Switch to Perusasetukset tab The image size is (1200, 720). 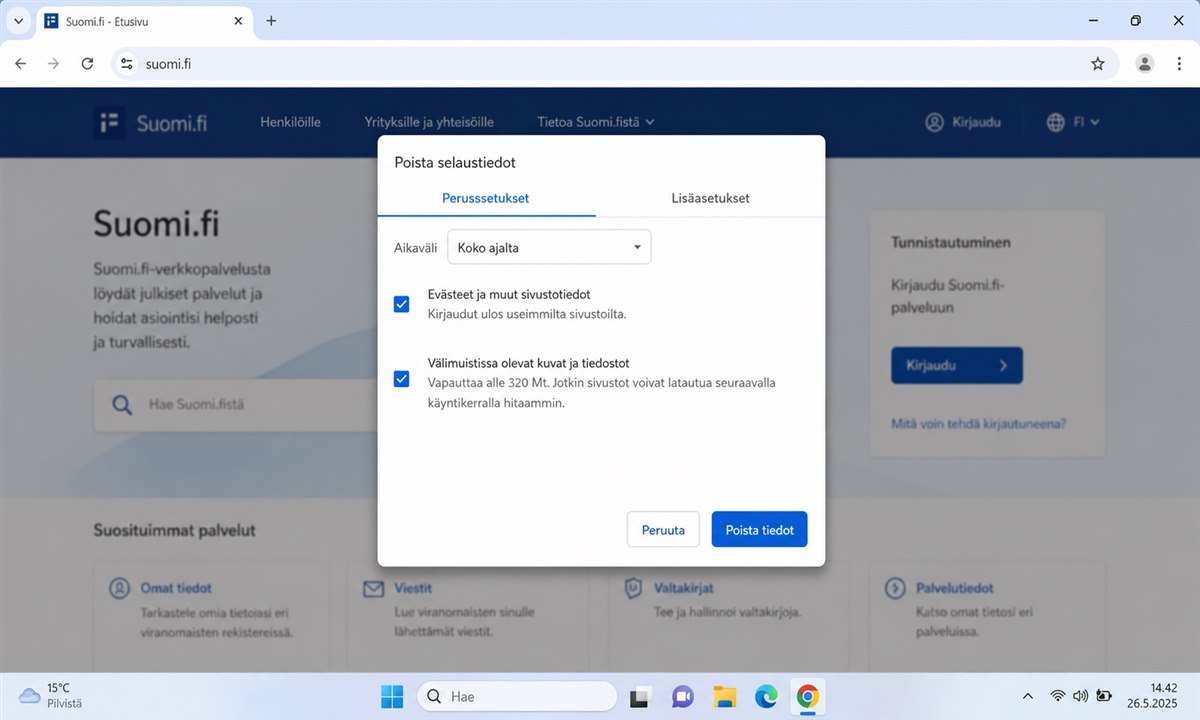click(486, 198)
